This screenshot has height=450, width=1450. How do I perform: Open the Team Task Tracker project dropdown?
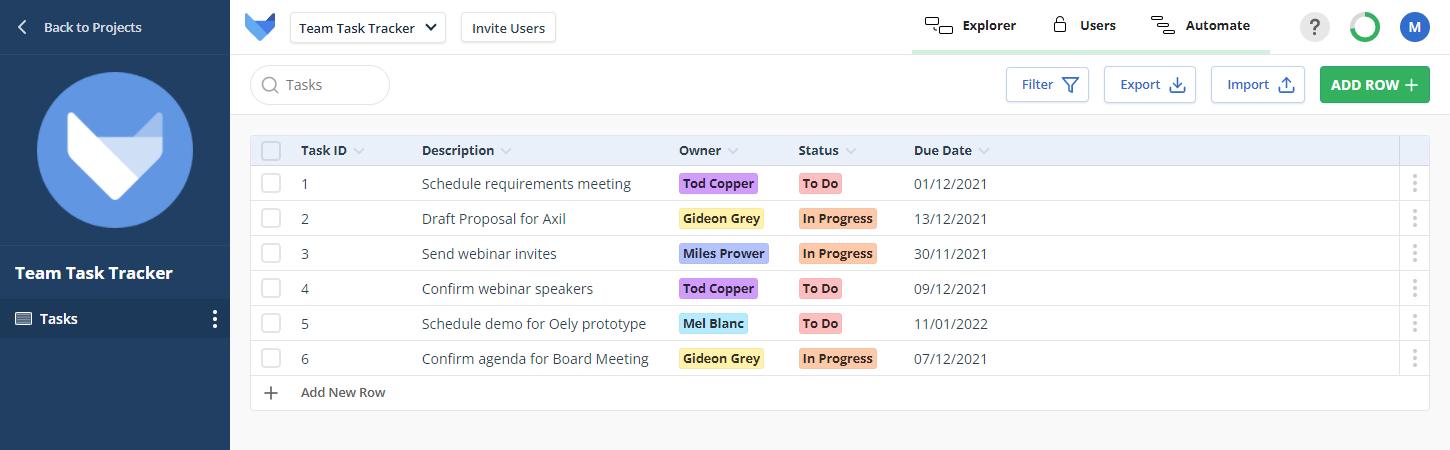tap(368, 28)
